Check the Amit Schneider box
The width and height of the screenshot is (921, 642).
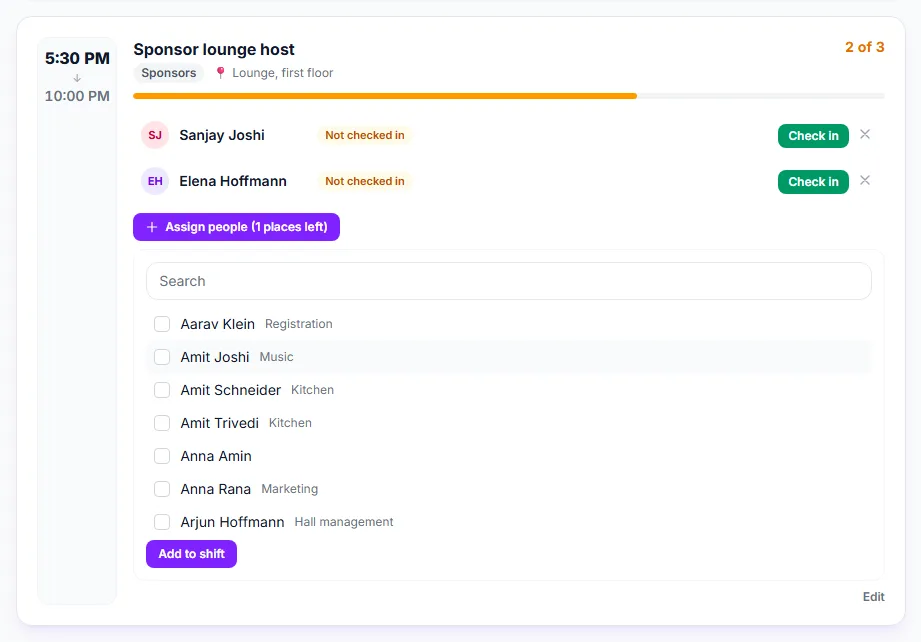(162, 390)
